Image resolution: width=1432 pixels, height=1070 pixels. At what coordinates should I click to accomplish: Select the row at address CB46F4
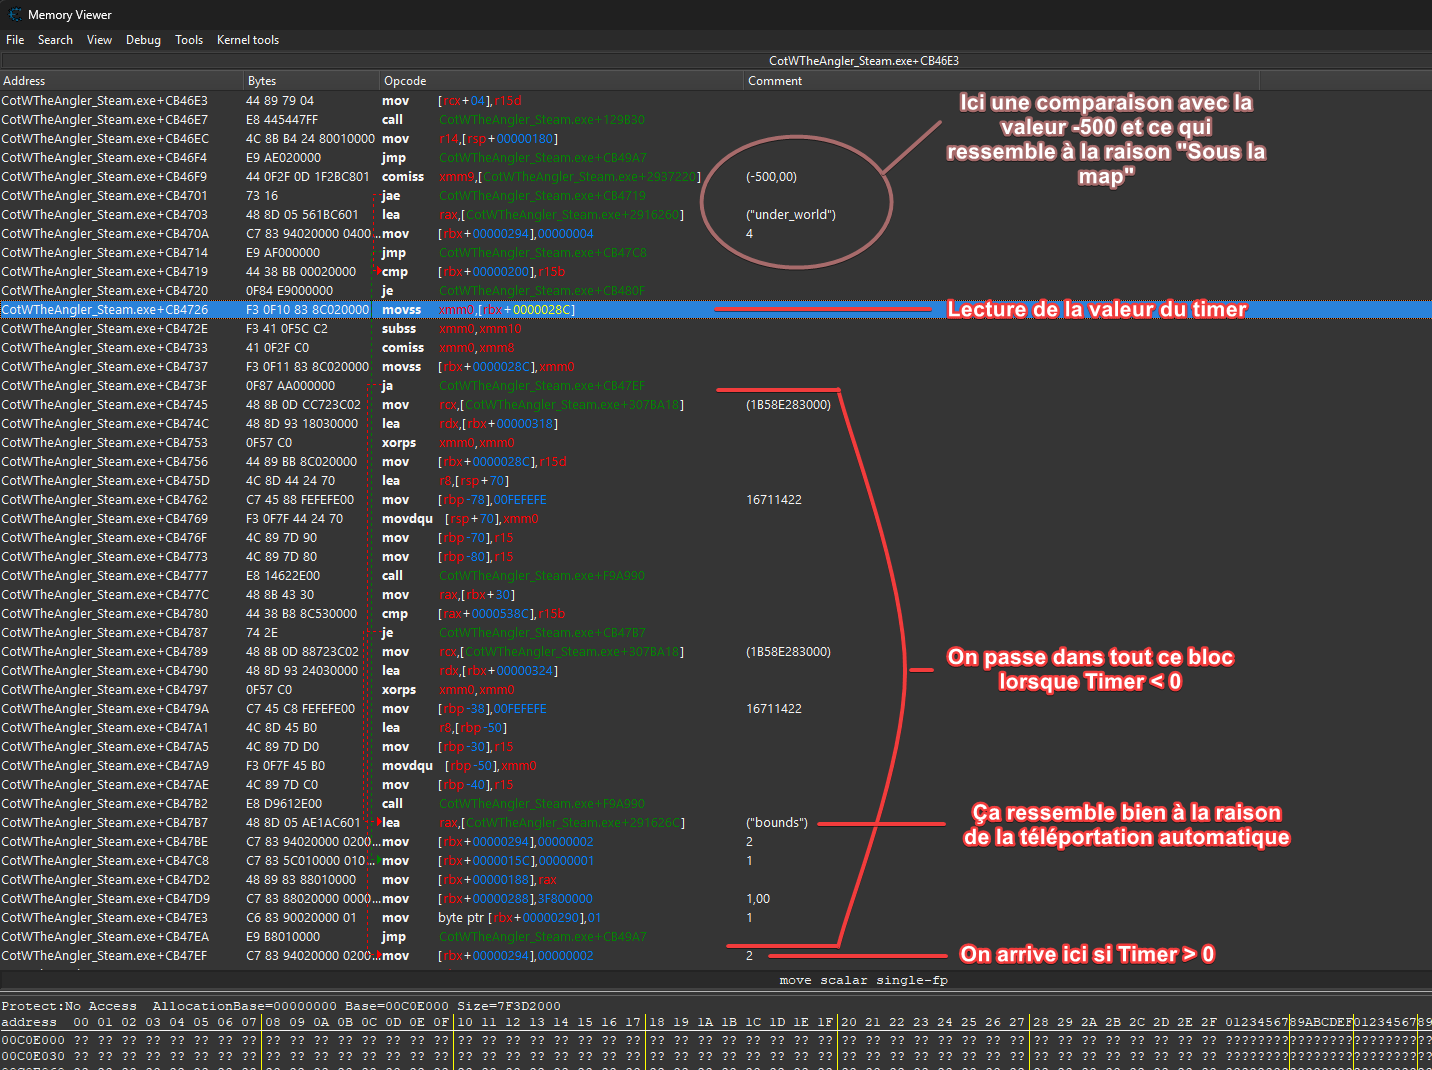(716, 158)
